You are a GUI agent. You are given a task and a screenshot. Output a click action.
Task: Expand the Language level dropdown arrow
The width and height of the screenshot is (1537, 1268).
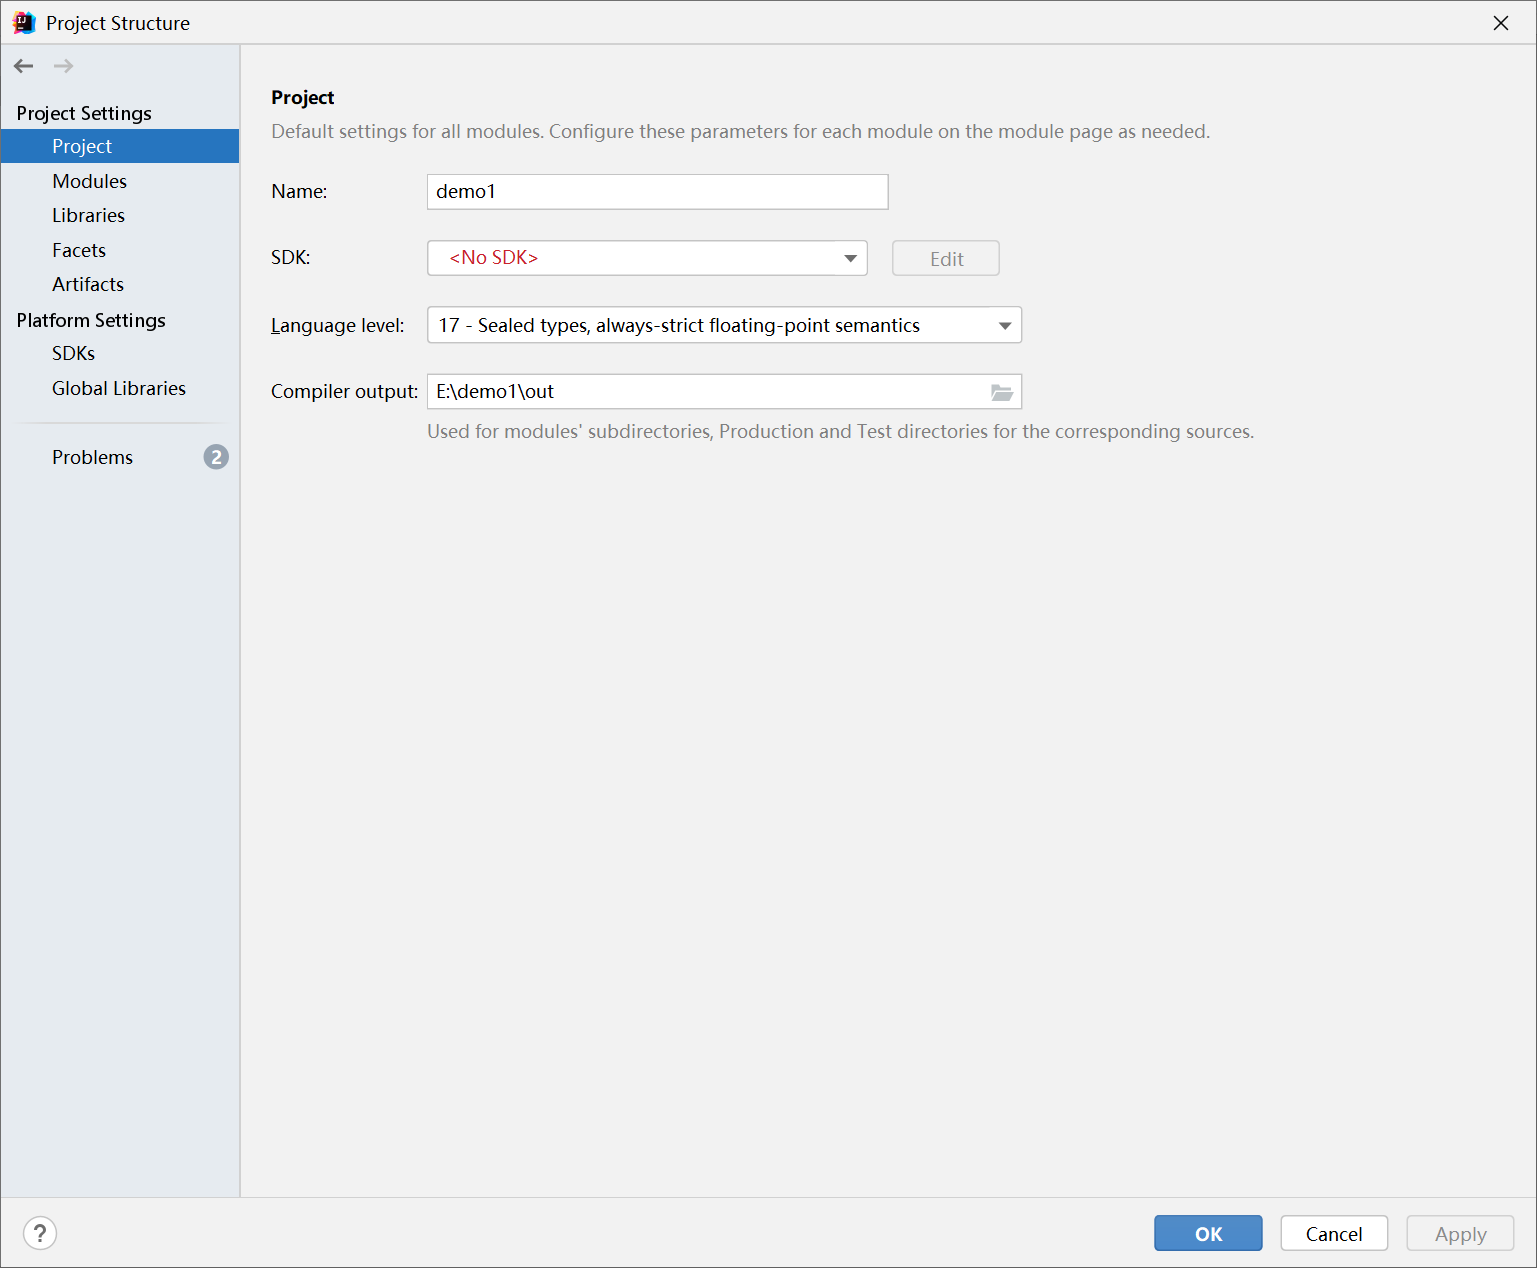(x=1005, y=326)
